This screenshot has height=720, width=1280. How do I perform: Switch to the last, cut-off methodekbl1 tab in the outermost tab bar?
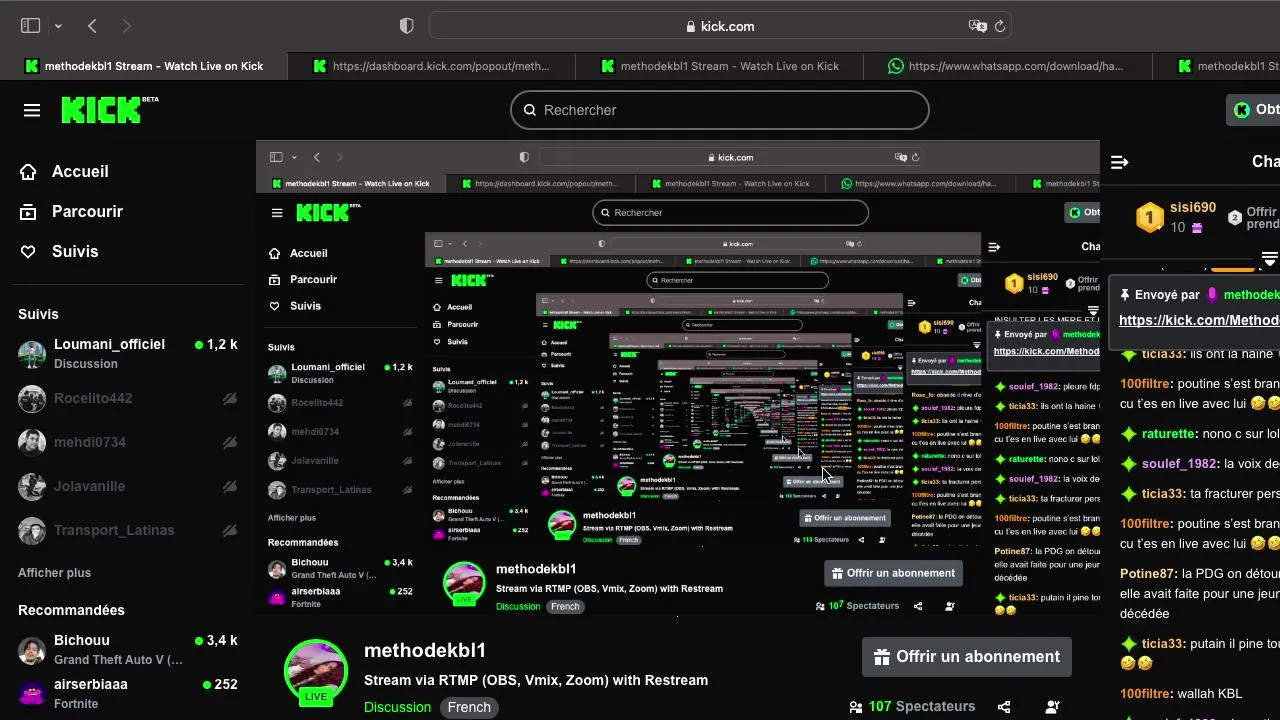tap(1216, 66)
